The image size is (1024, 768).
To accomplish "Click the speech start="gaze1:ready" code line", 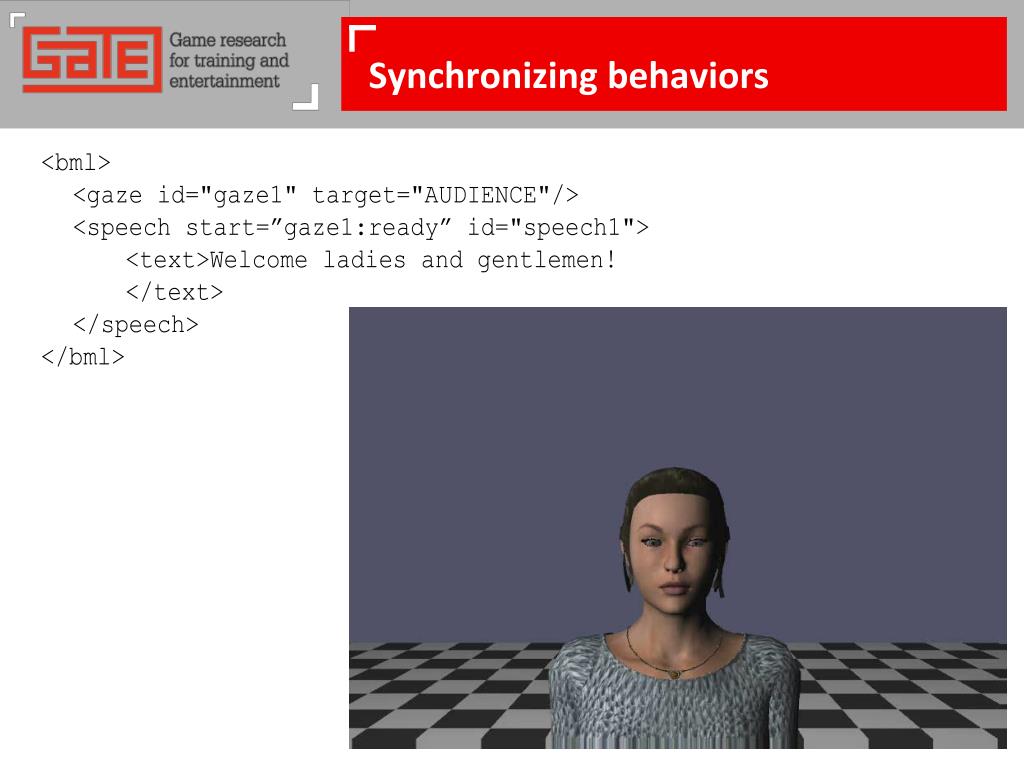I will (x=361, y=228).
